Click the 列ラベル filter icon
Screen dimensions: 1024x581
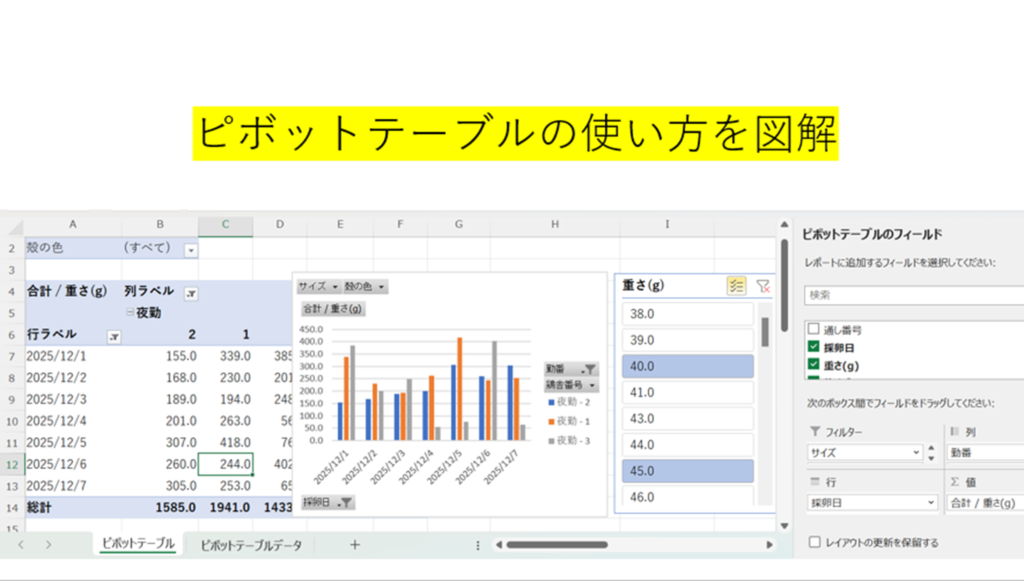(190, 293)
